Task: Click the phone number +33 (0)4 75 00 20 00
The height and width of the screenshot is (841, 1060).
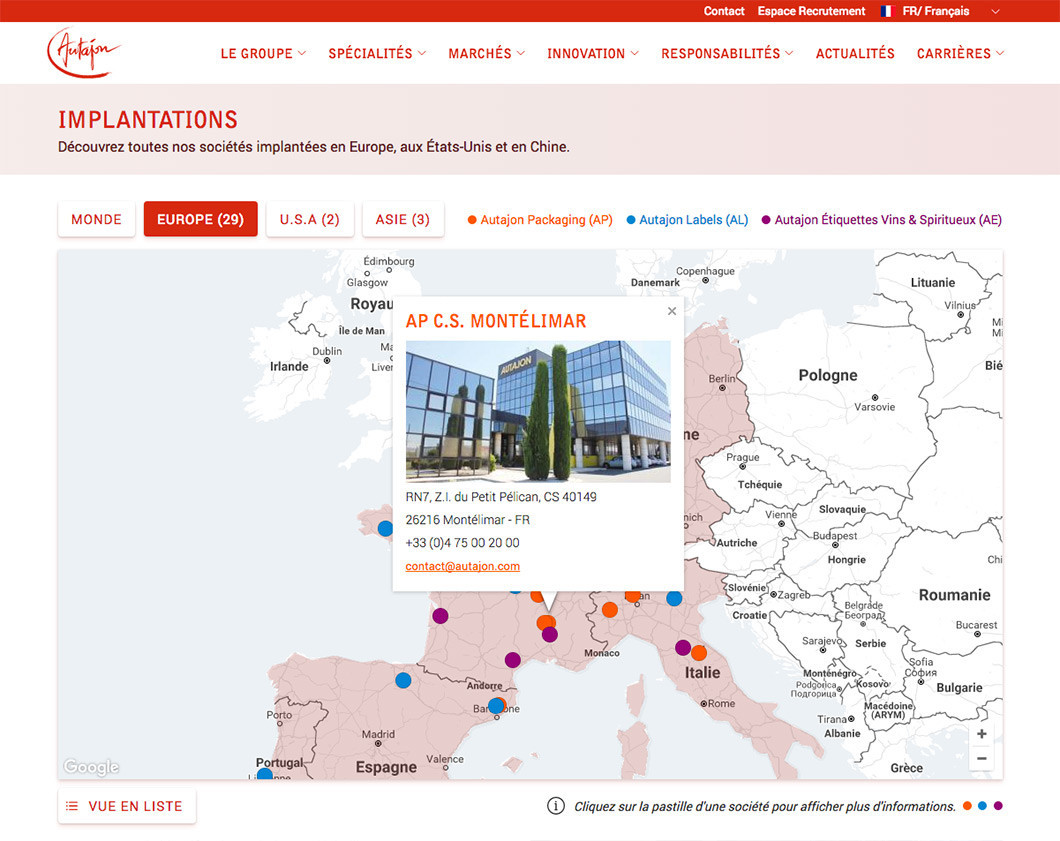Action: [x=462, y=543]
